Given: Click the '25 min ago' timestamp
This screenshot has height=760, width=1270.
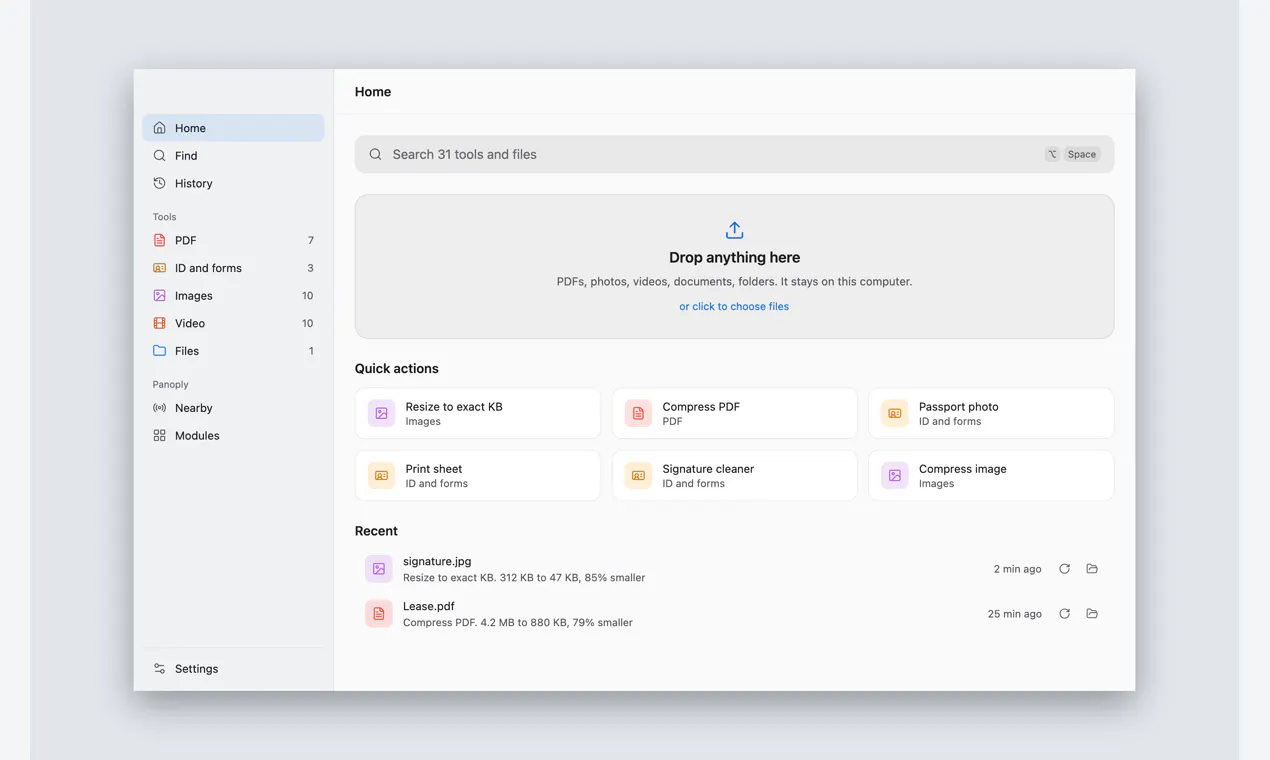Looking at the screenshot, I should coord(1014,614).
